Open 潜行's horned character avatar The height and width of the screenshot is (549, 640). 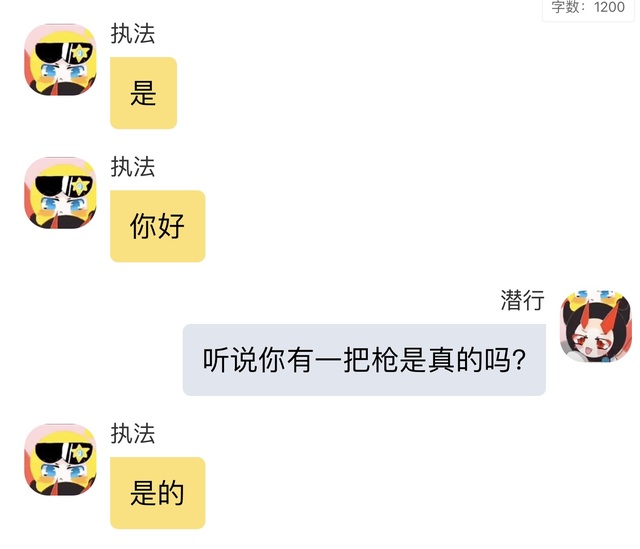[596, 326]
